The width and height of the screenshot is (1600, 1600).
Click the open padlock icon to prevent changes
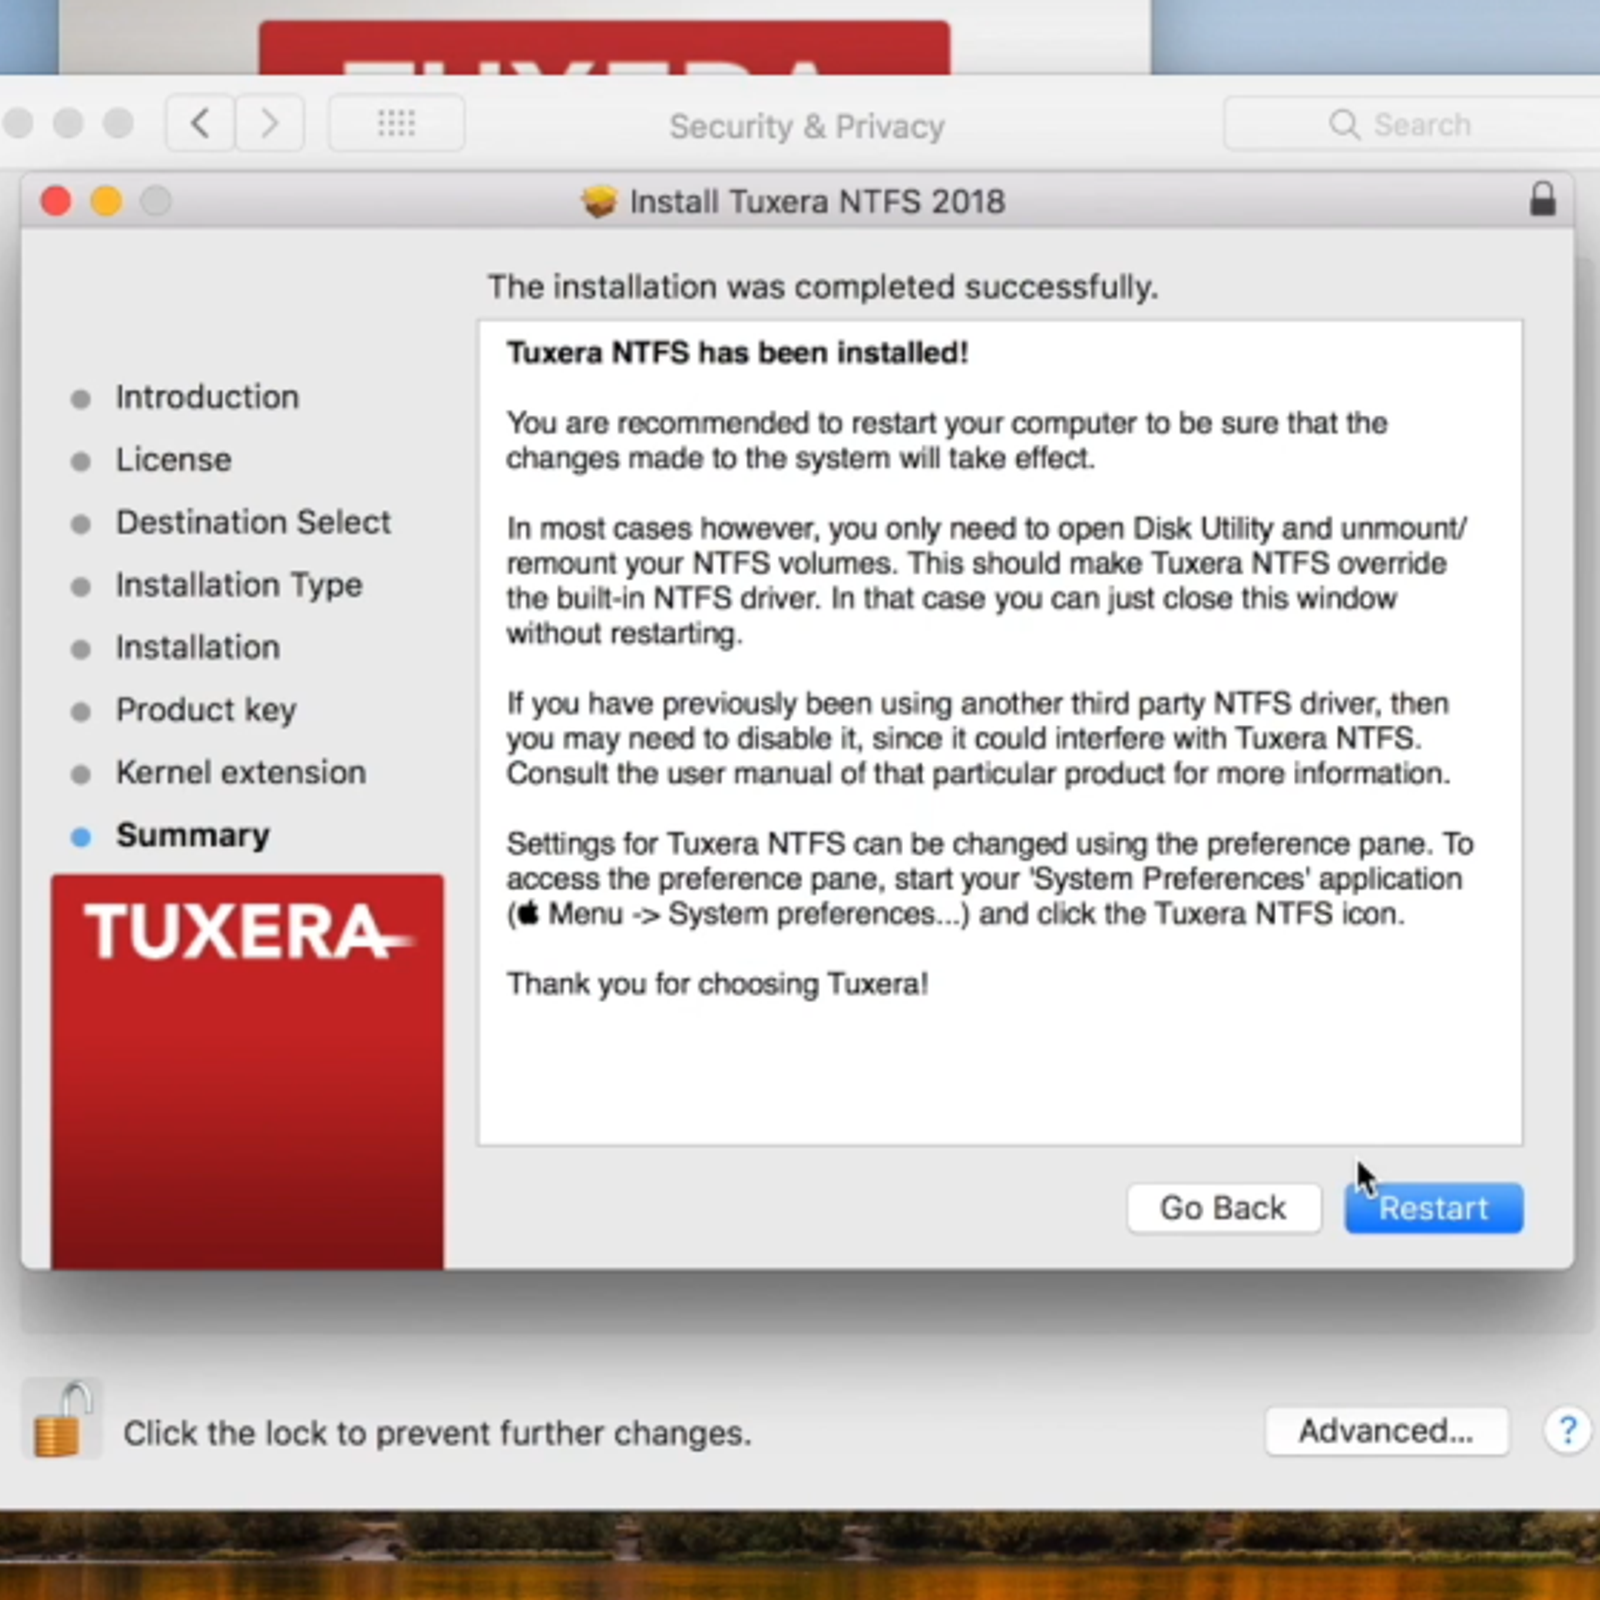60,1420
